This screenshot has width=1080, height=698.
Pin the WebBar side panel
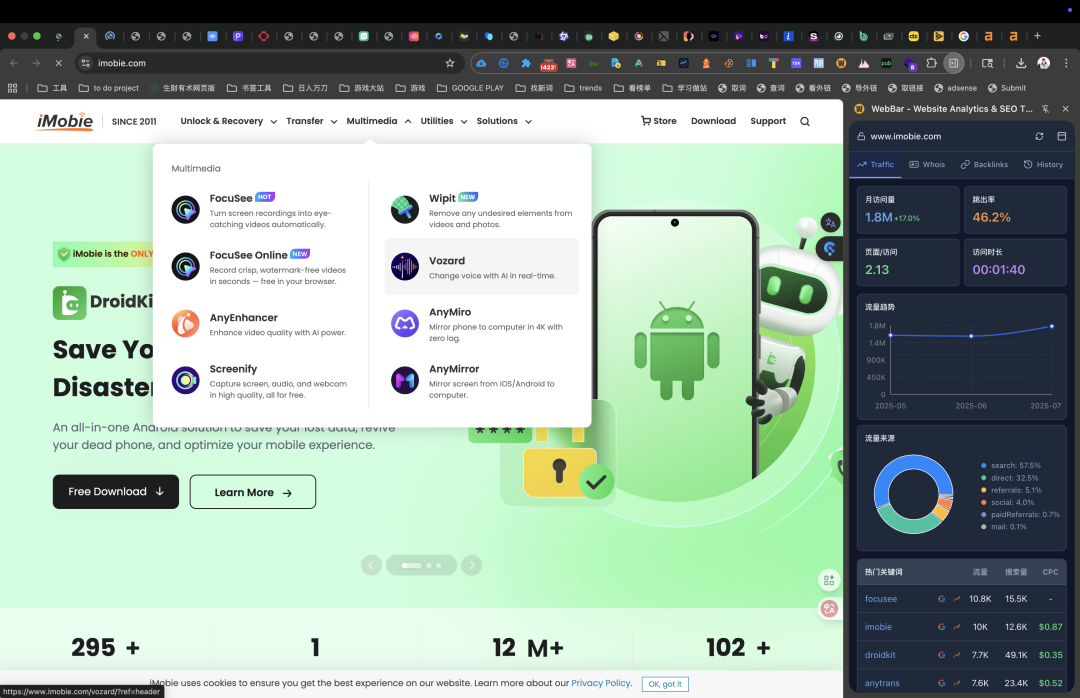1046,109
